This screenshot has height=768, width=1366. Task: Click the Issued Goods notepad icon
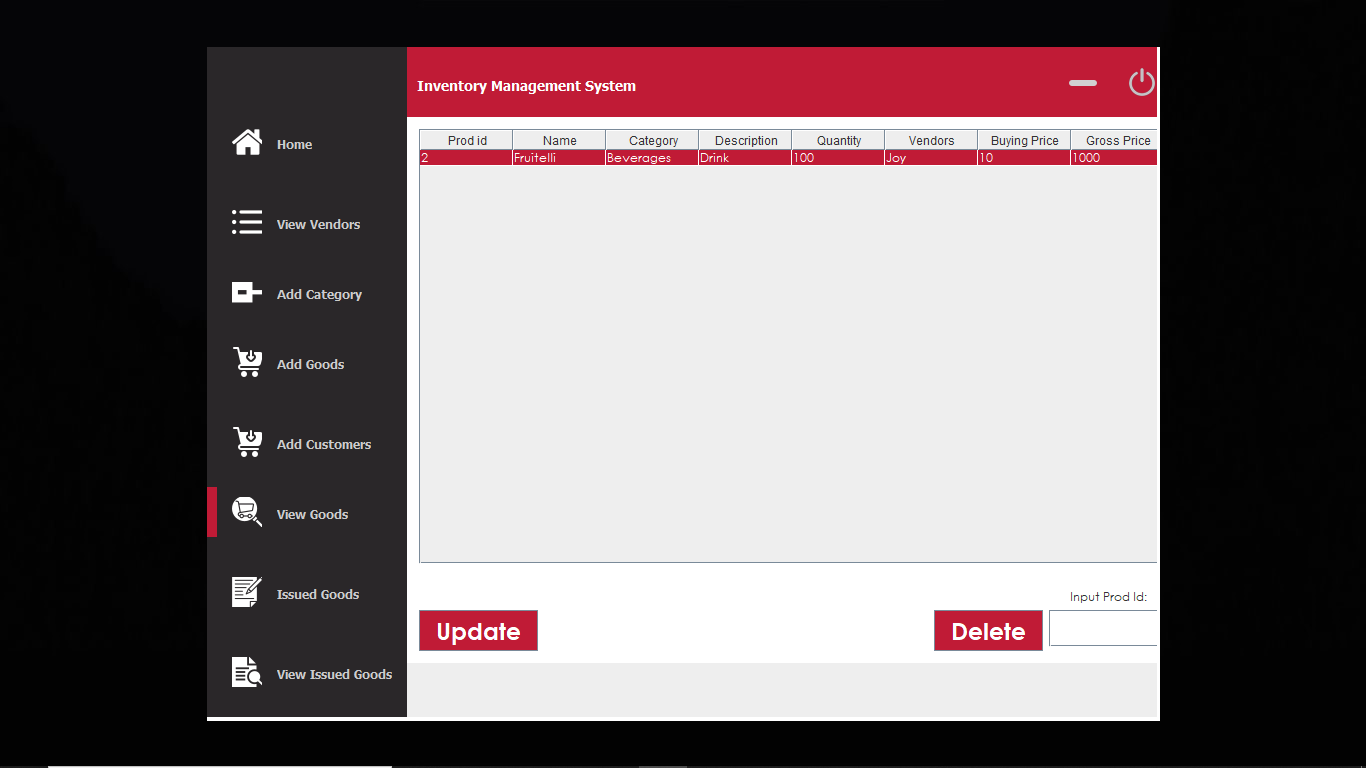pyautogui.click(x=247, y=592)
